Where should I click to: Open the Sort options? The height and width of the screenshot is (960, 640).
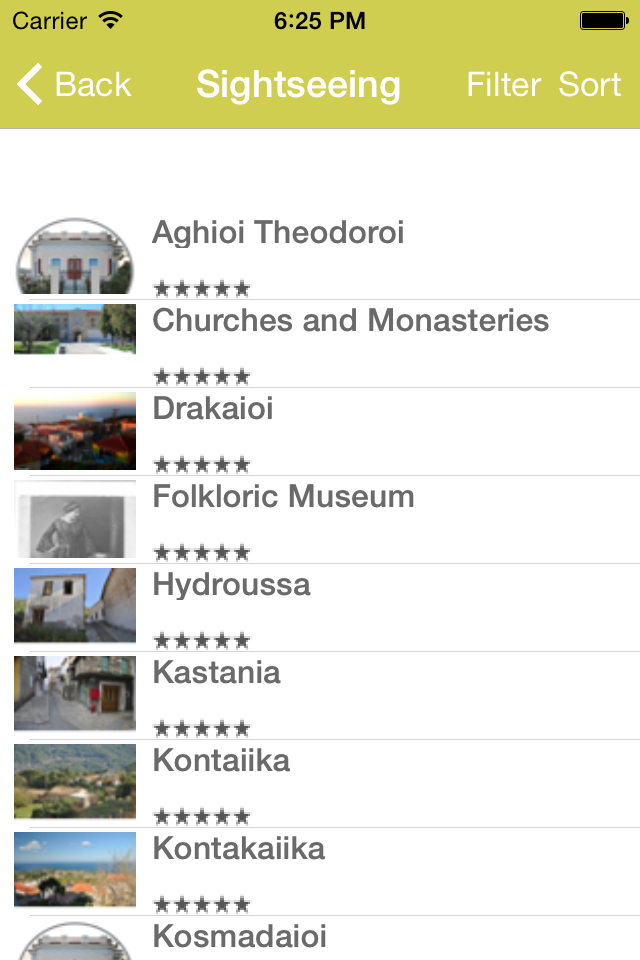point(590,85)
